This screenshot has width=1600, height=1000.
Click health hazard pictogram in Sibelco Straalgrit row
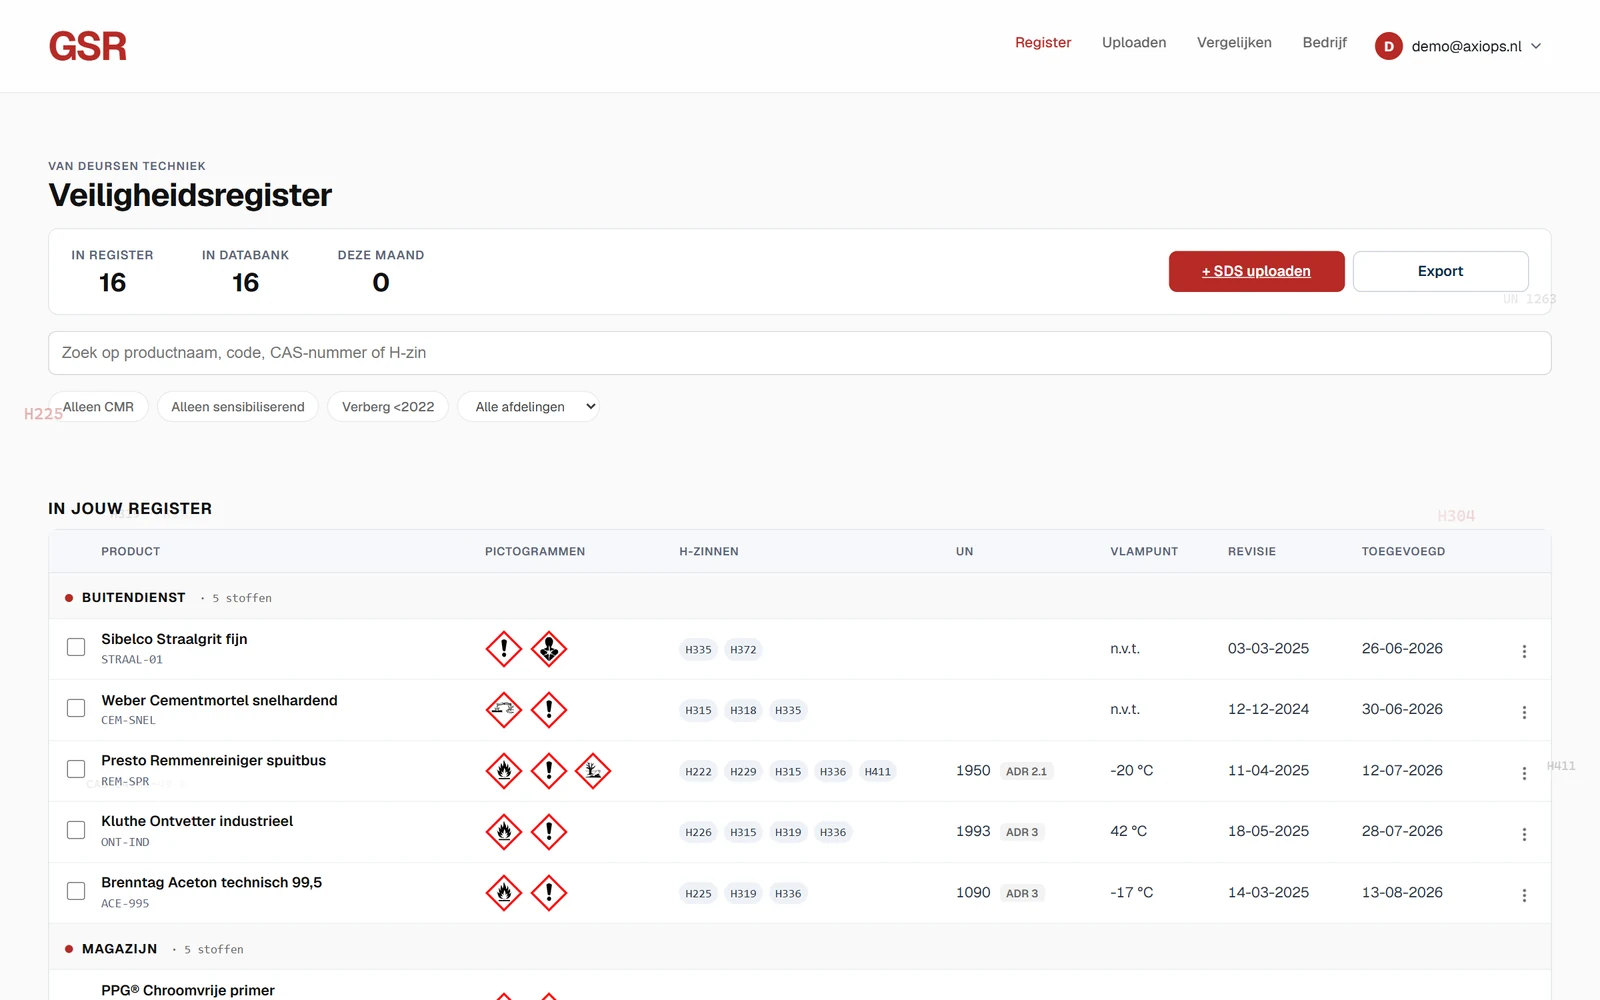coord(549,649)
